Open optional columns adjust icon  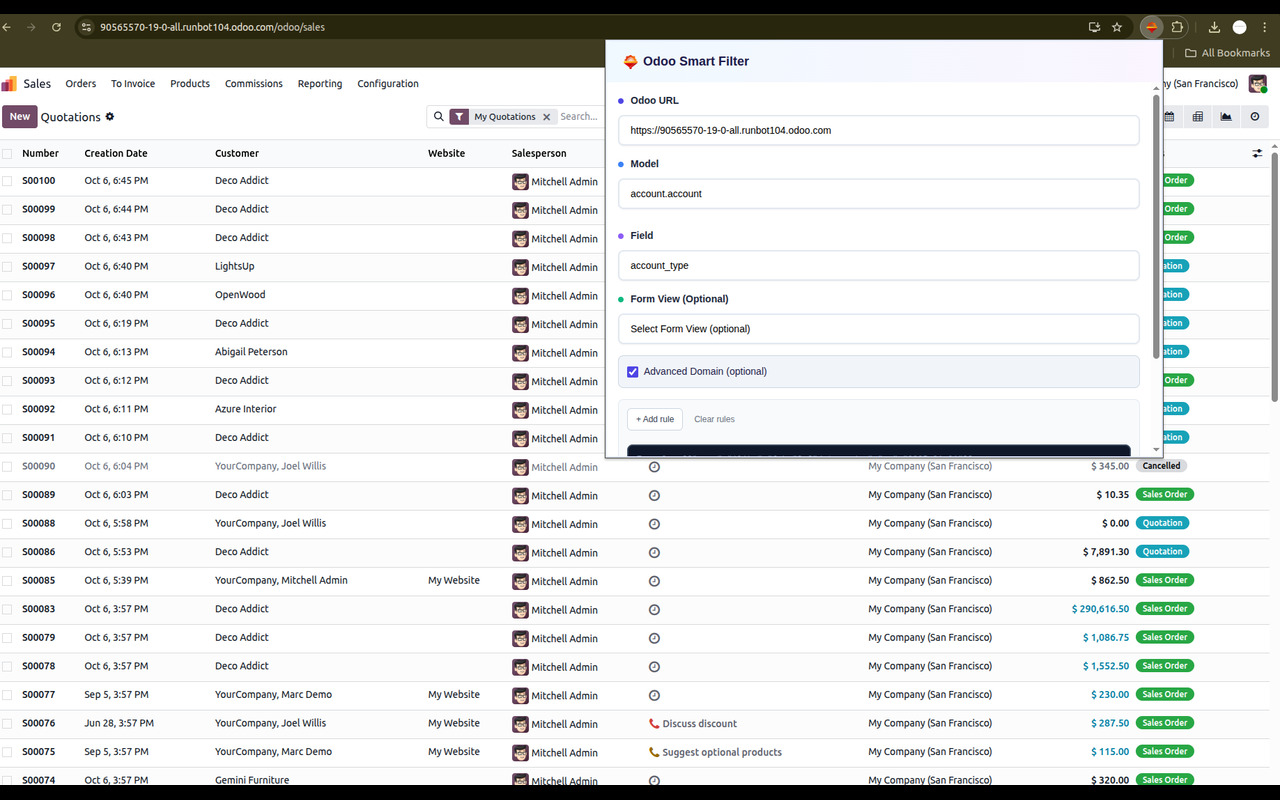[x=1257, y=153]
